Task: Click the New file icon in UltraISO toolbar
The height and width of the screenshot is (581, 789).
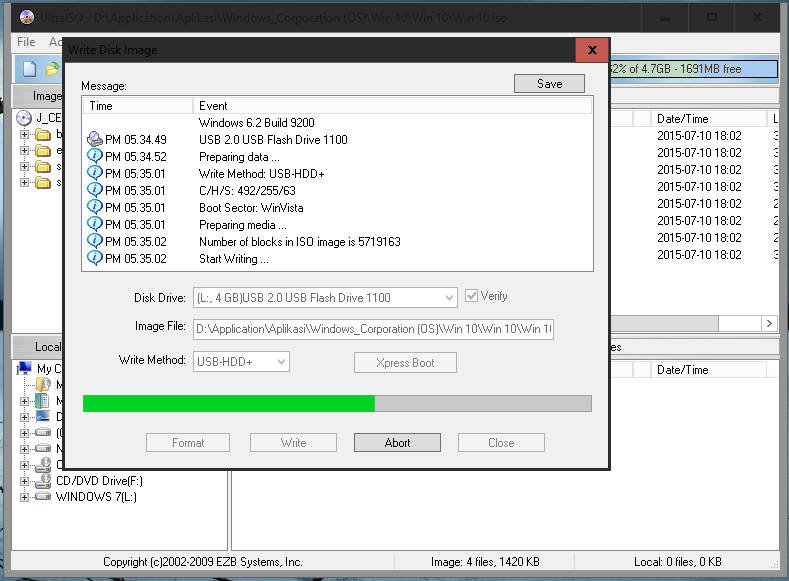Action: [29, 69]
